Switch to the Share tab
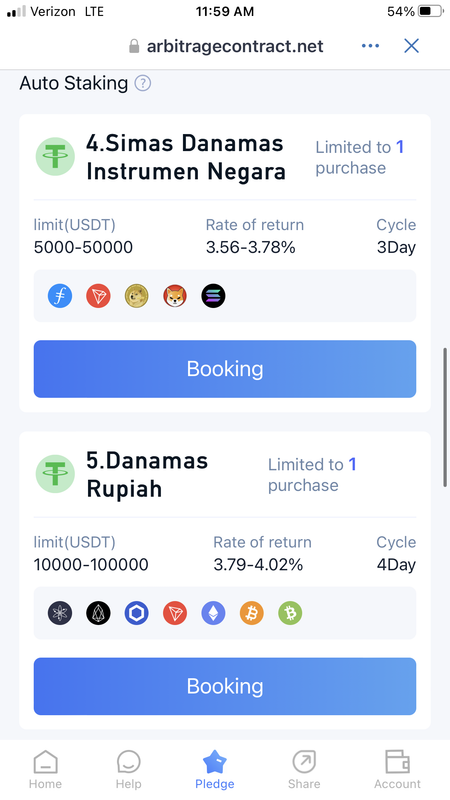 point(304,770)
